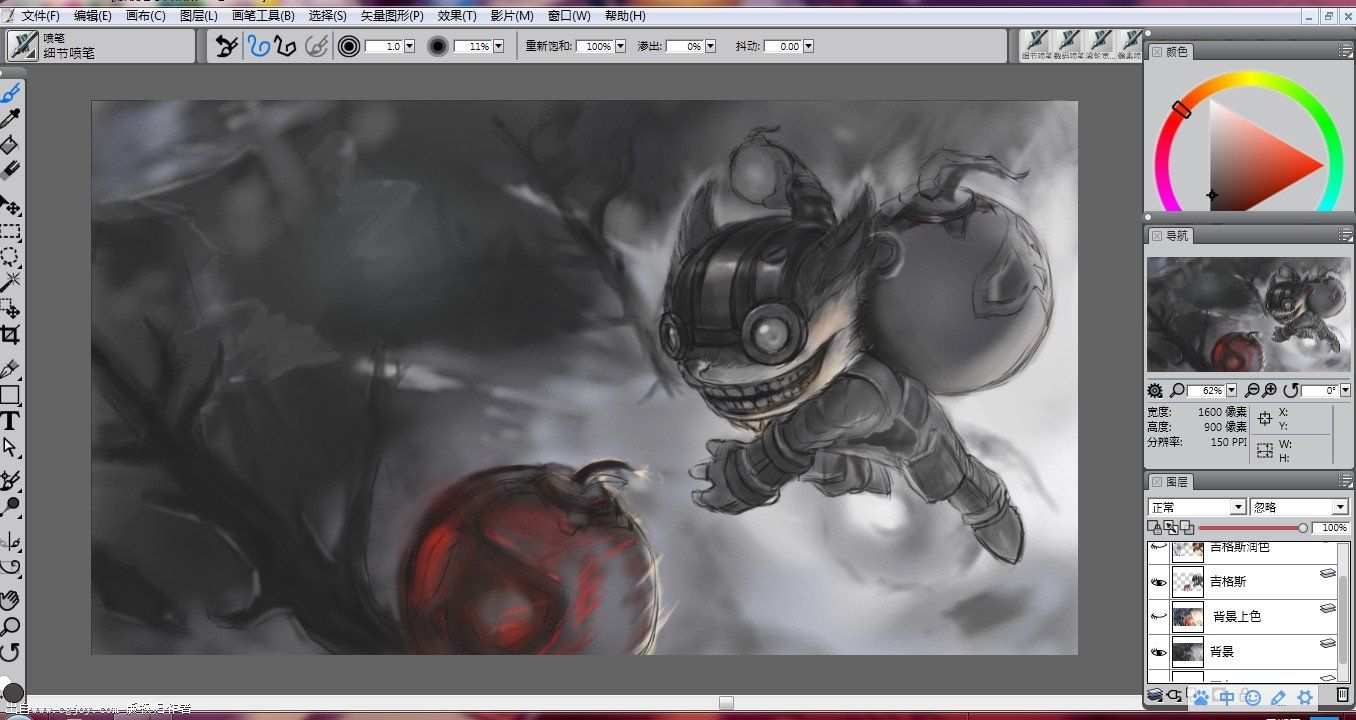Viewport: 1356px width, 720px height.
Task: Open the 抖动 0.00 dropdown arrow
Action: pyautogui.click(x=808, y=47)
